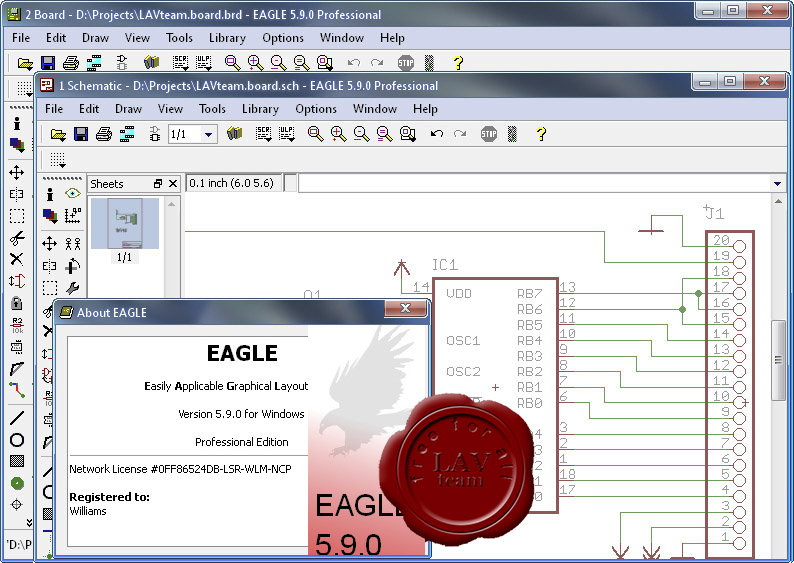Click Go traffic light icon in Schematic toolbar
This screenshot has width=794, height=563.
coord(512,134)
